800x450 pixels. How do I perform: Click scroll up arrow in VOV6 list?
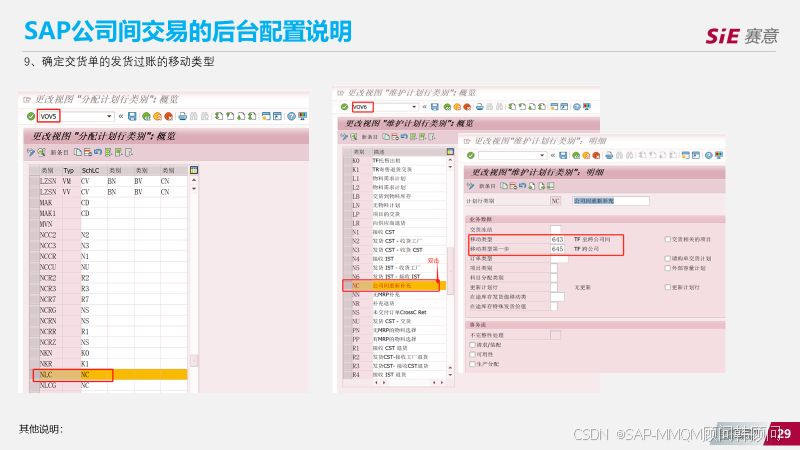coord(450,160)
